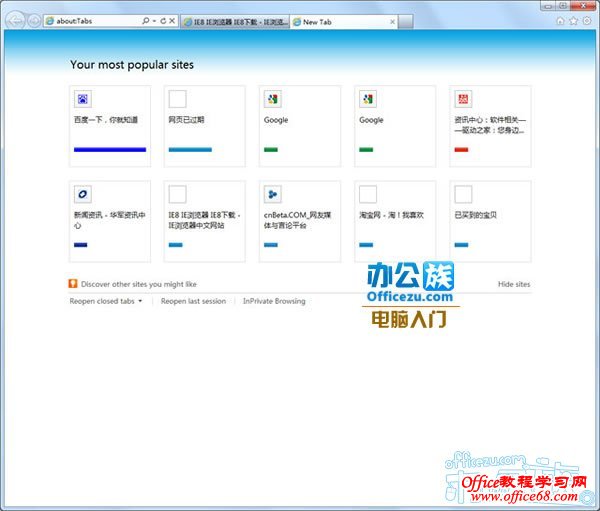Click the first Google tile favicon
600x511 pixels.
tap(273, 99)
